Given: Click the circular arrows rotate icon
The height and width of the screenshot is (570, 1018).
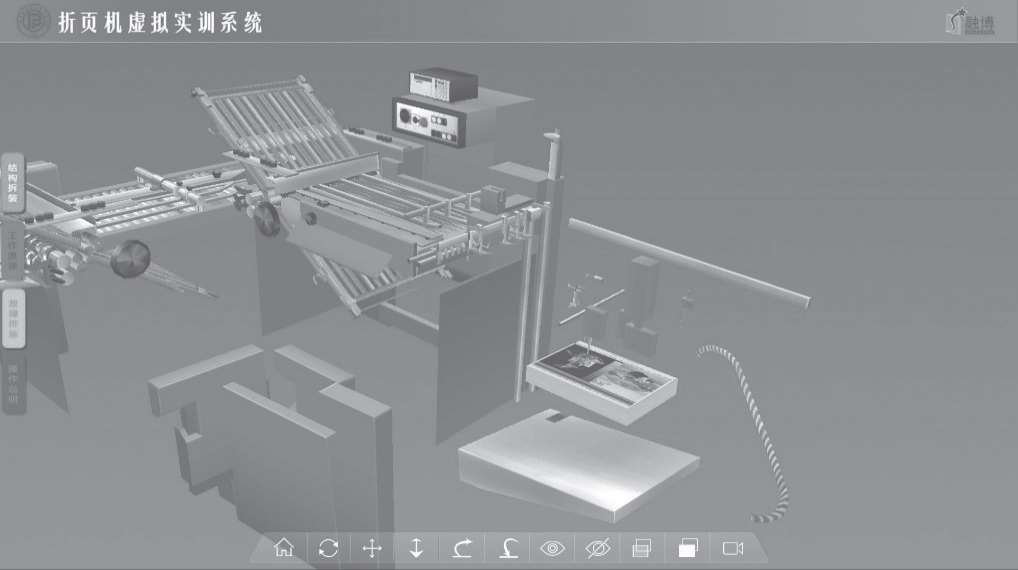Looking at the screenshot, I should [328, 548].
